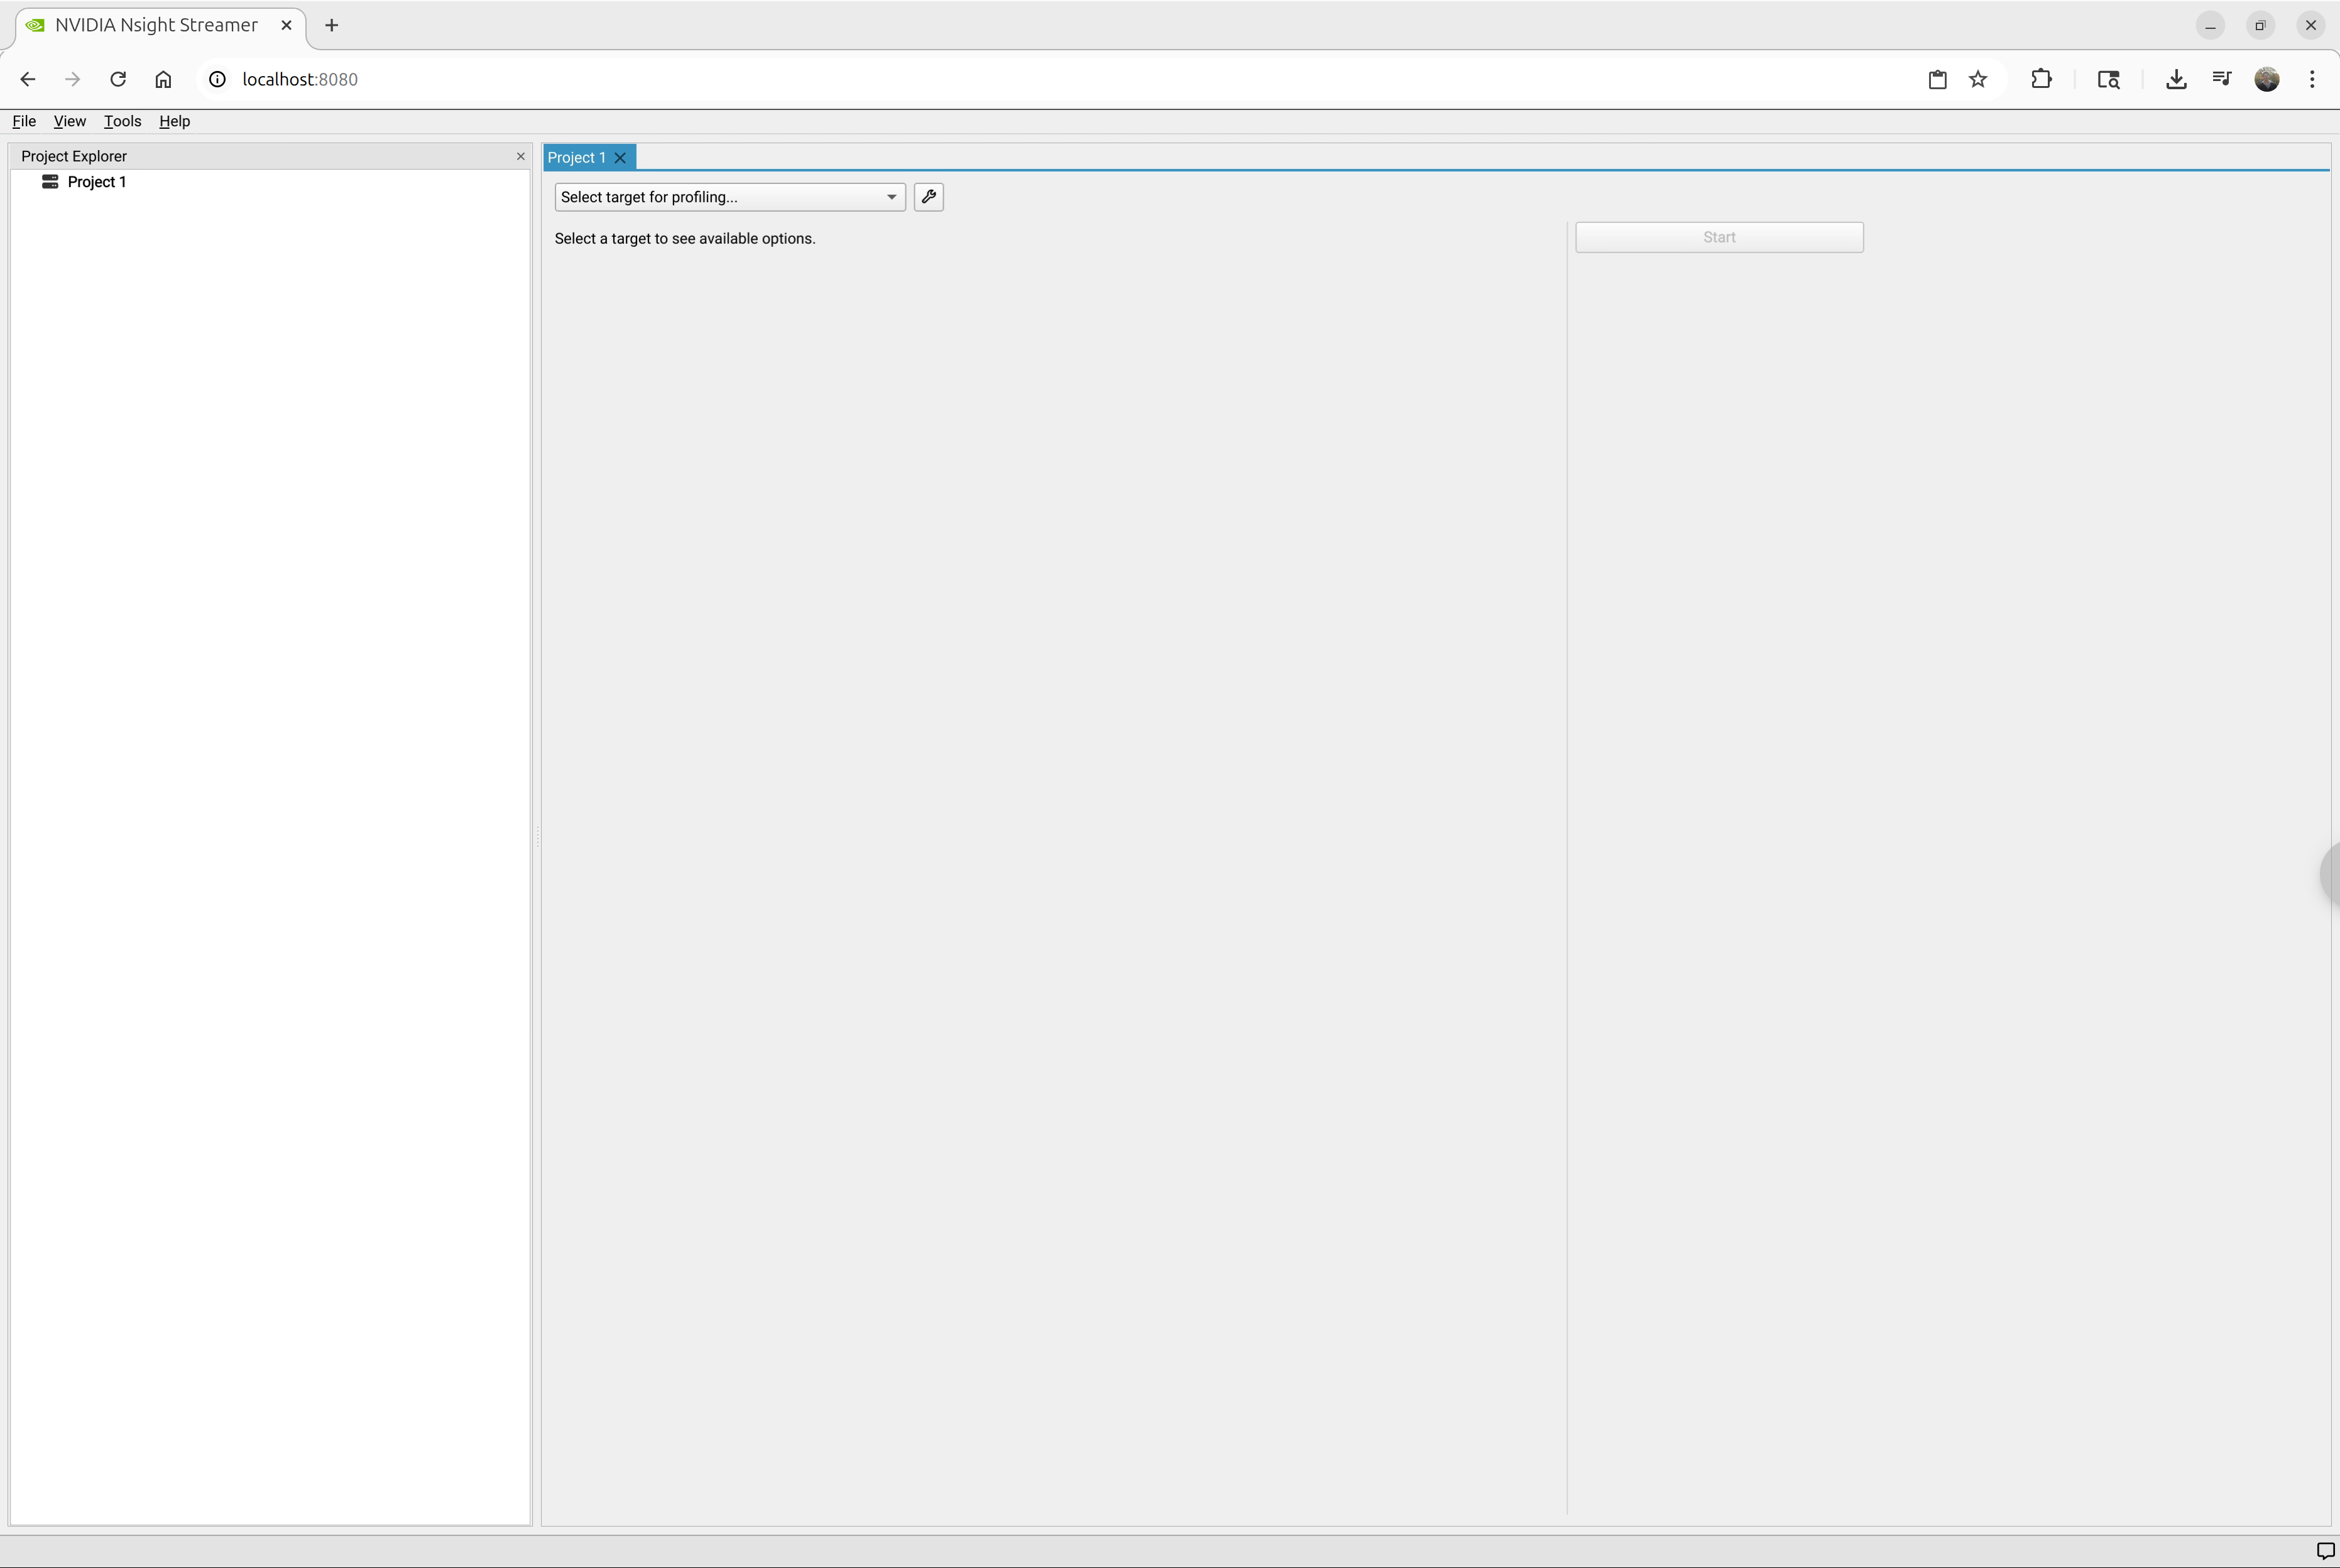
Task: Click the wrench icon next to target dropdown
Action: (x=928, y=197)
